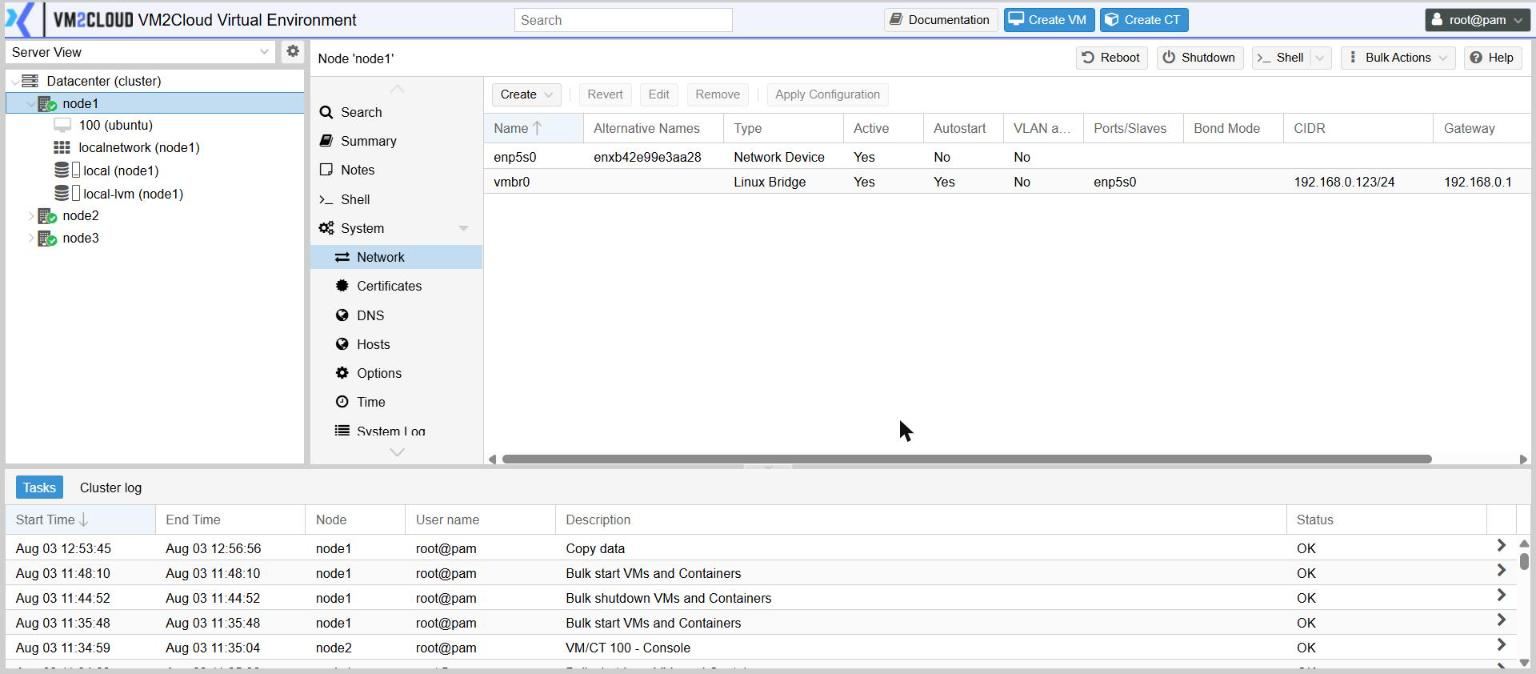Open localnetwork (node1) entry
The width and height of the screenshot is (1536, 674).
139,147
